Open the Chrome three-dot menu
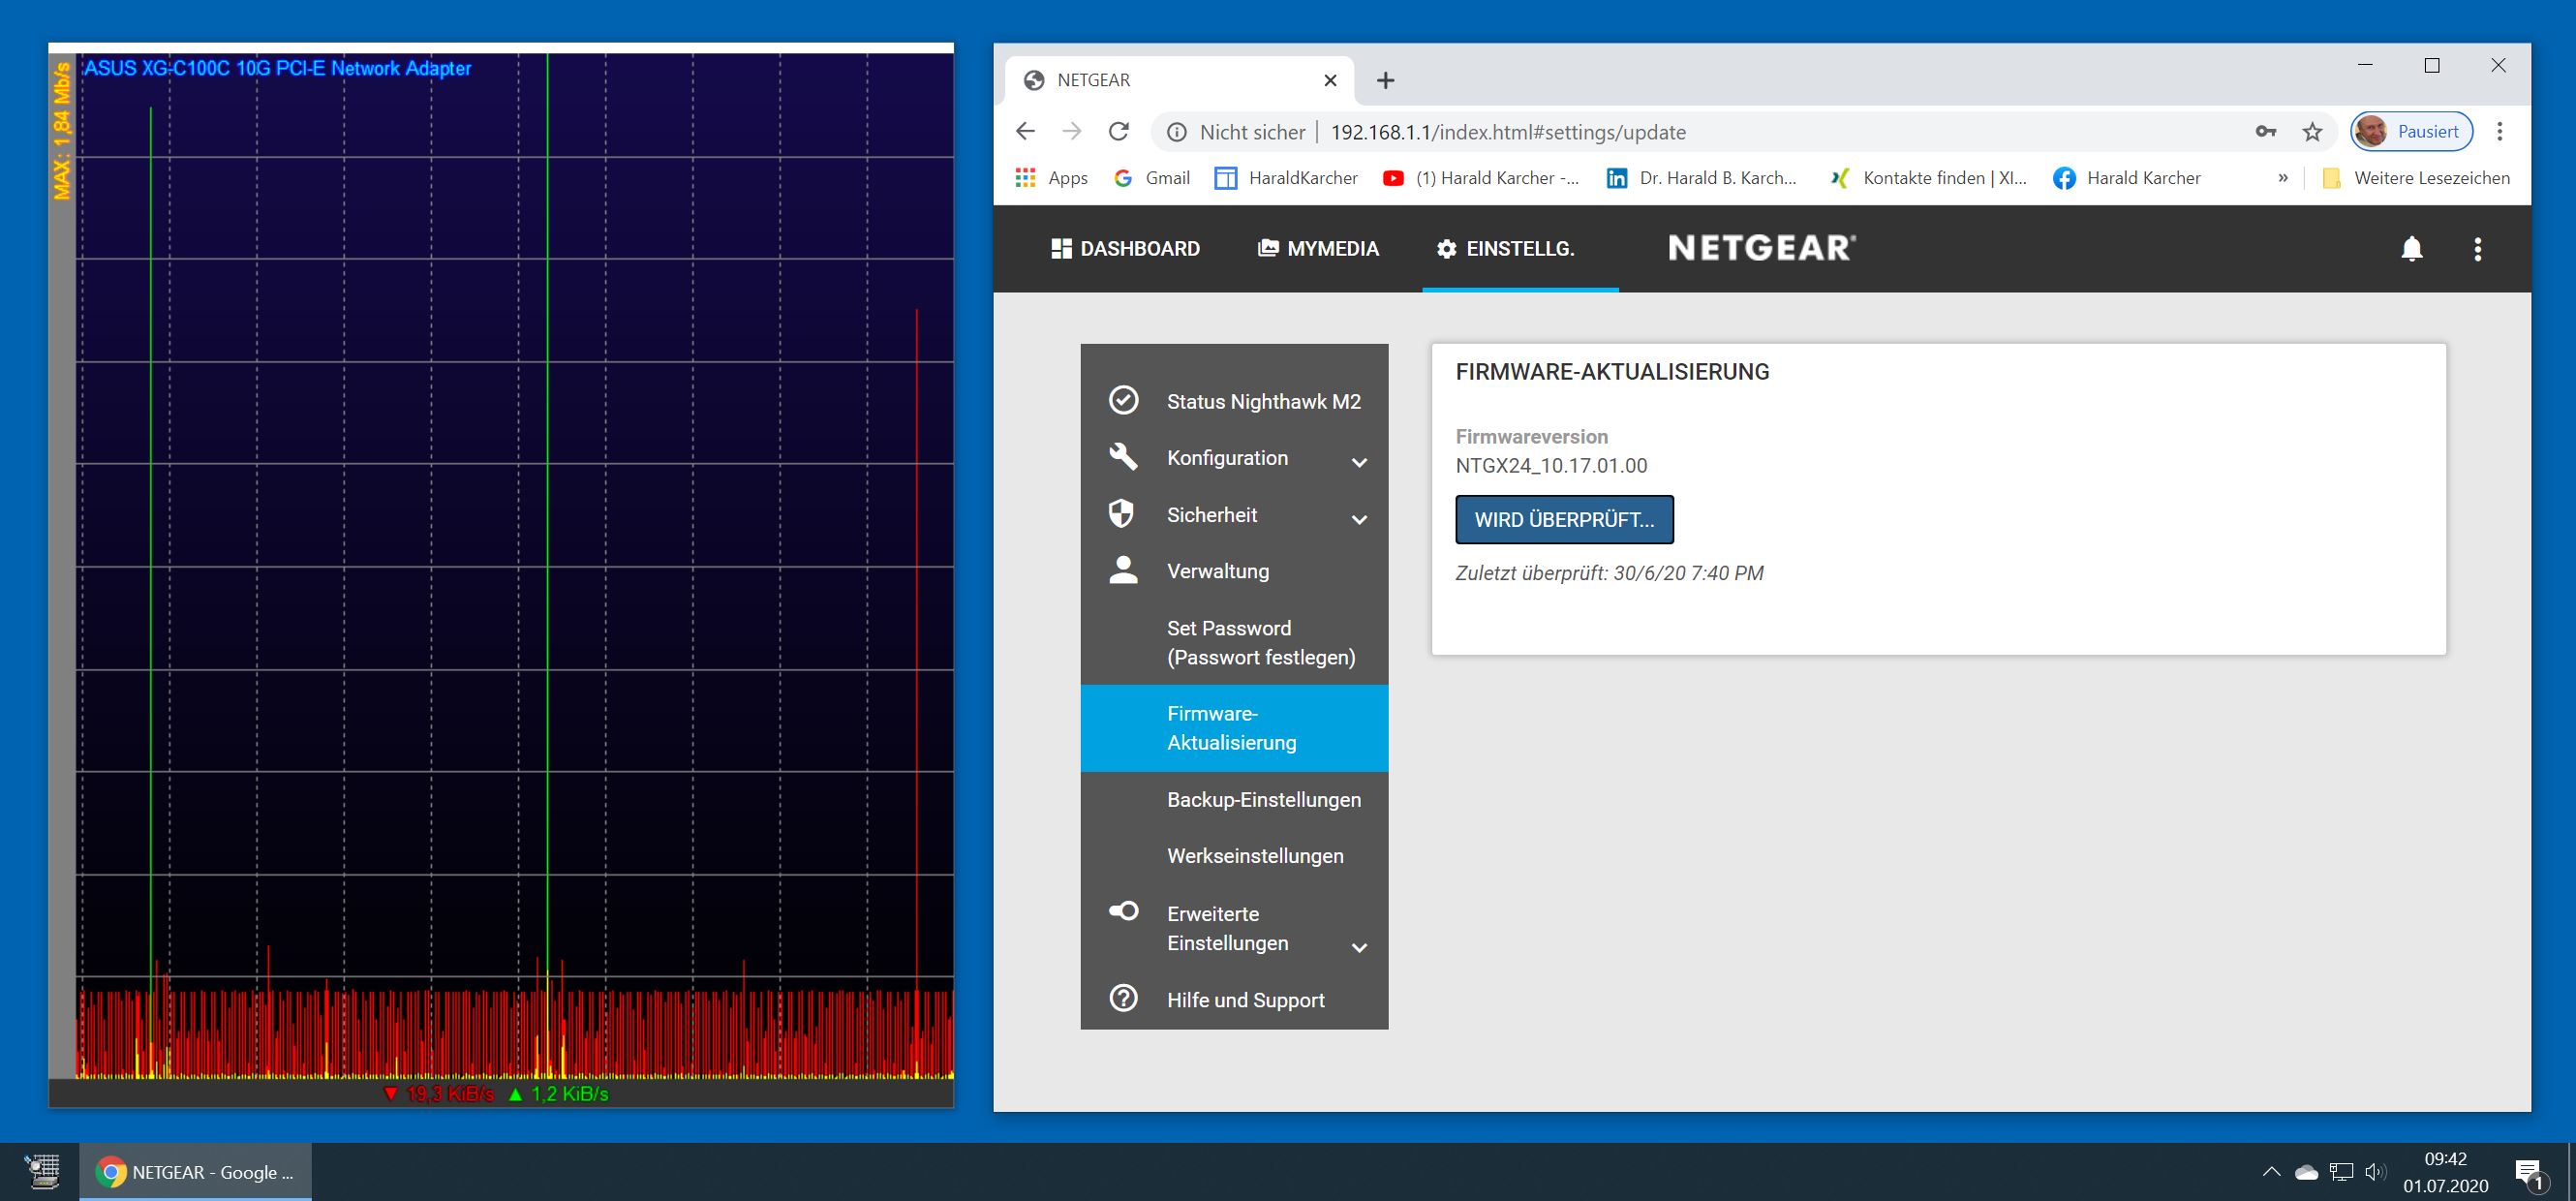 click(x=2499, y=132)
